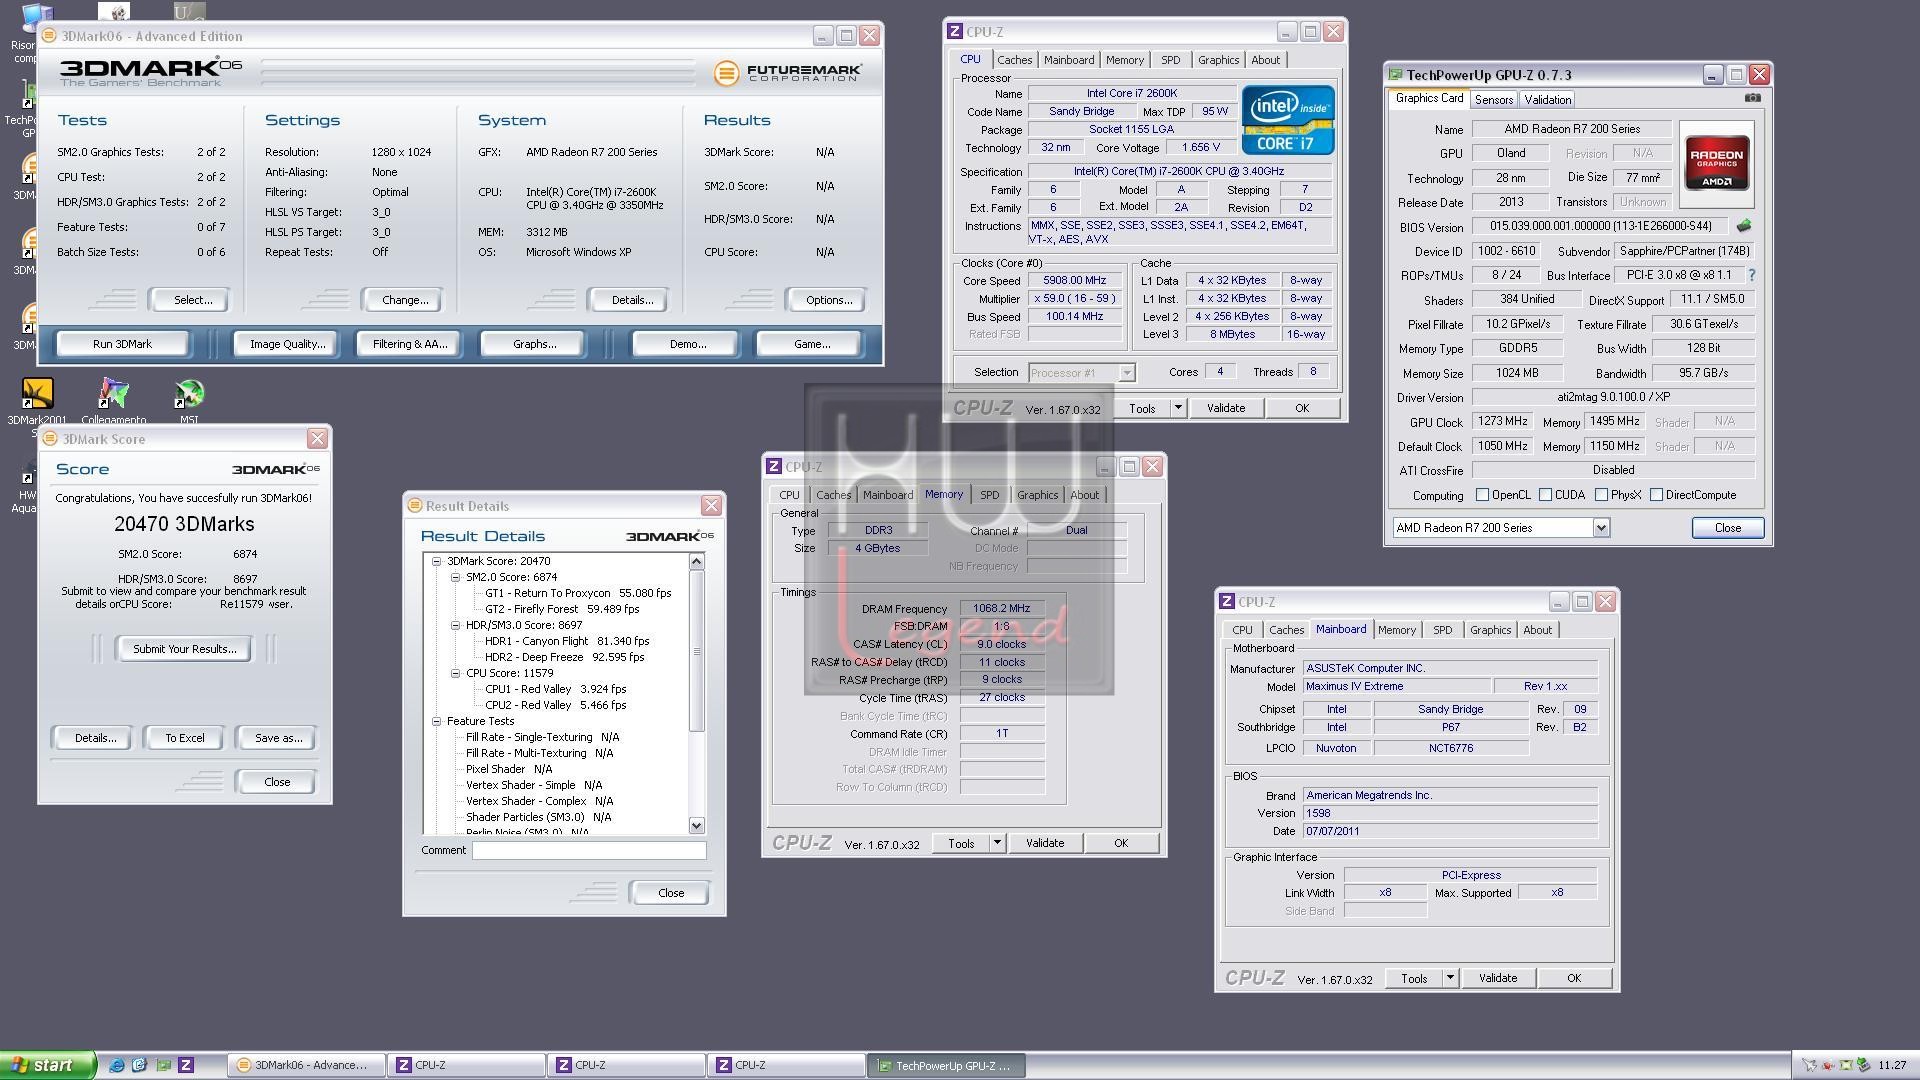Viewport: 1920px width, 1080px height.
Task: Click Save as button in 3DMark Score
Action: click(278, 738)
